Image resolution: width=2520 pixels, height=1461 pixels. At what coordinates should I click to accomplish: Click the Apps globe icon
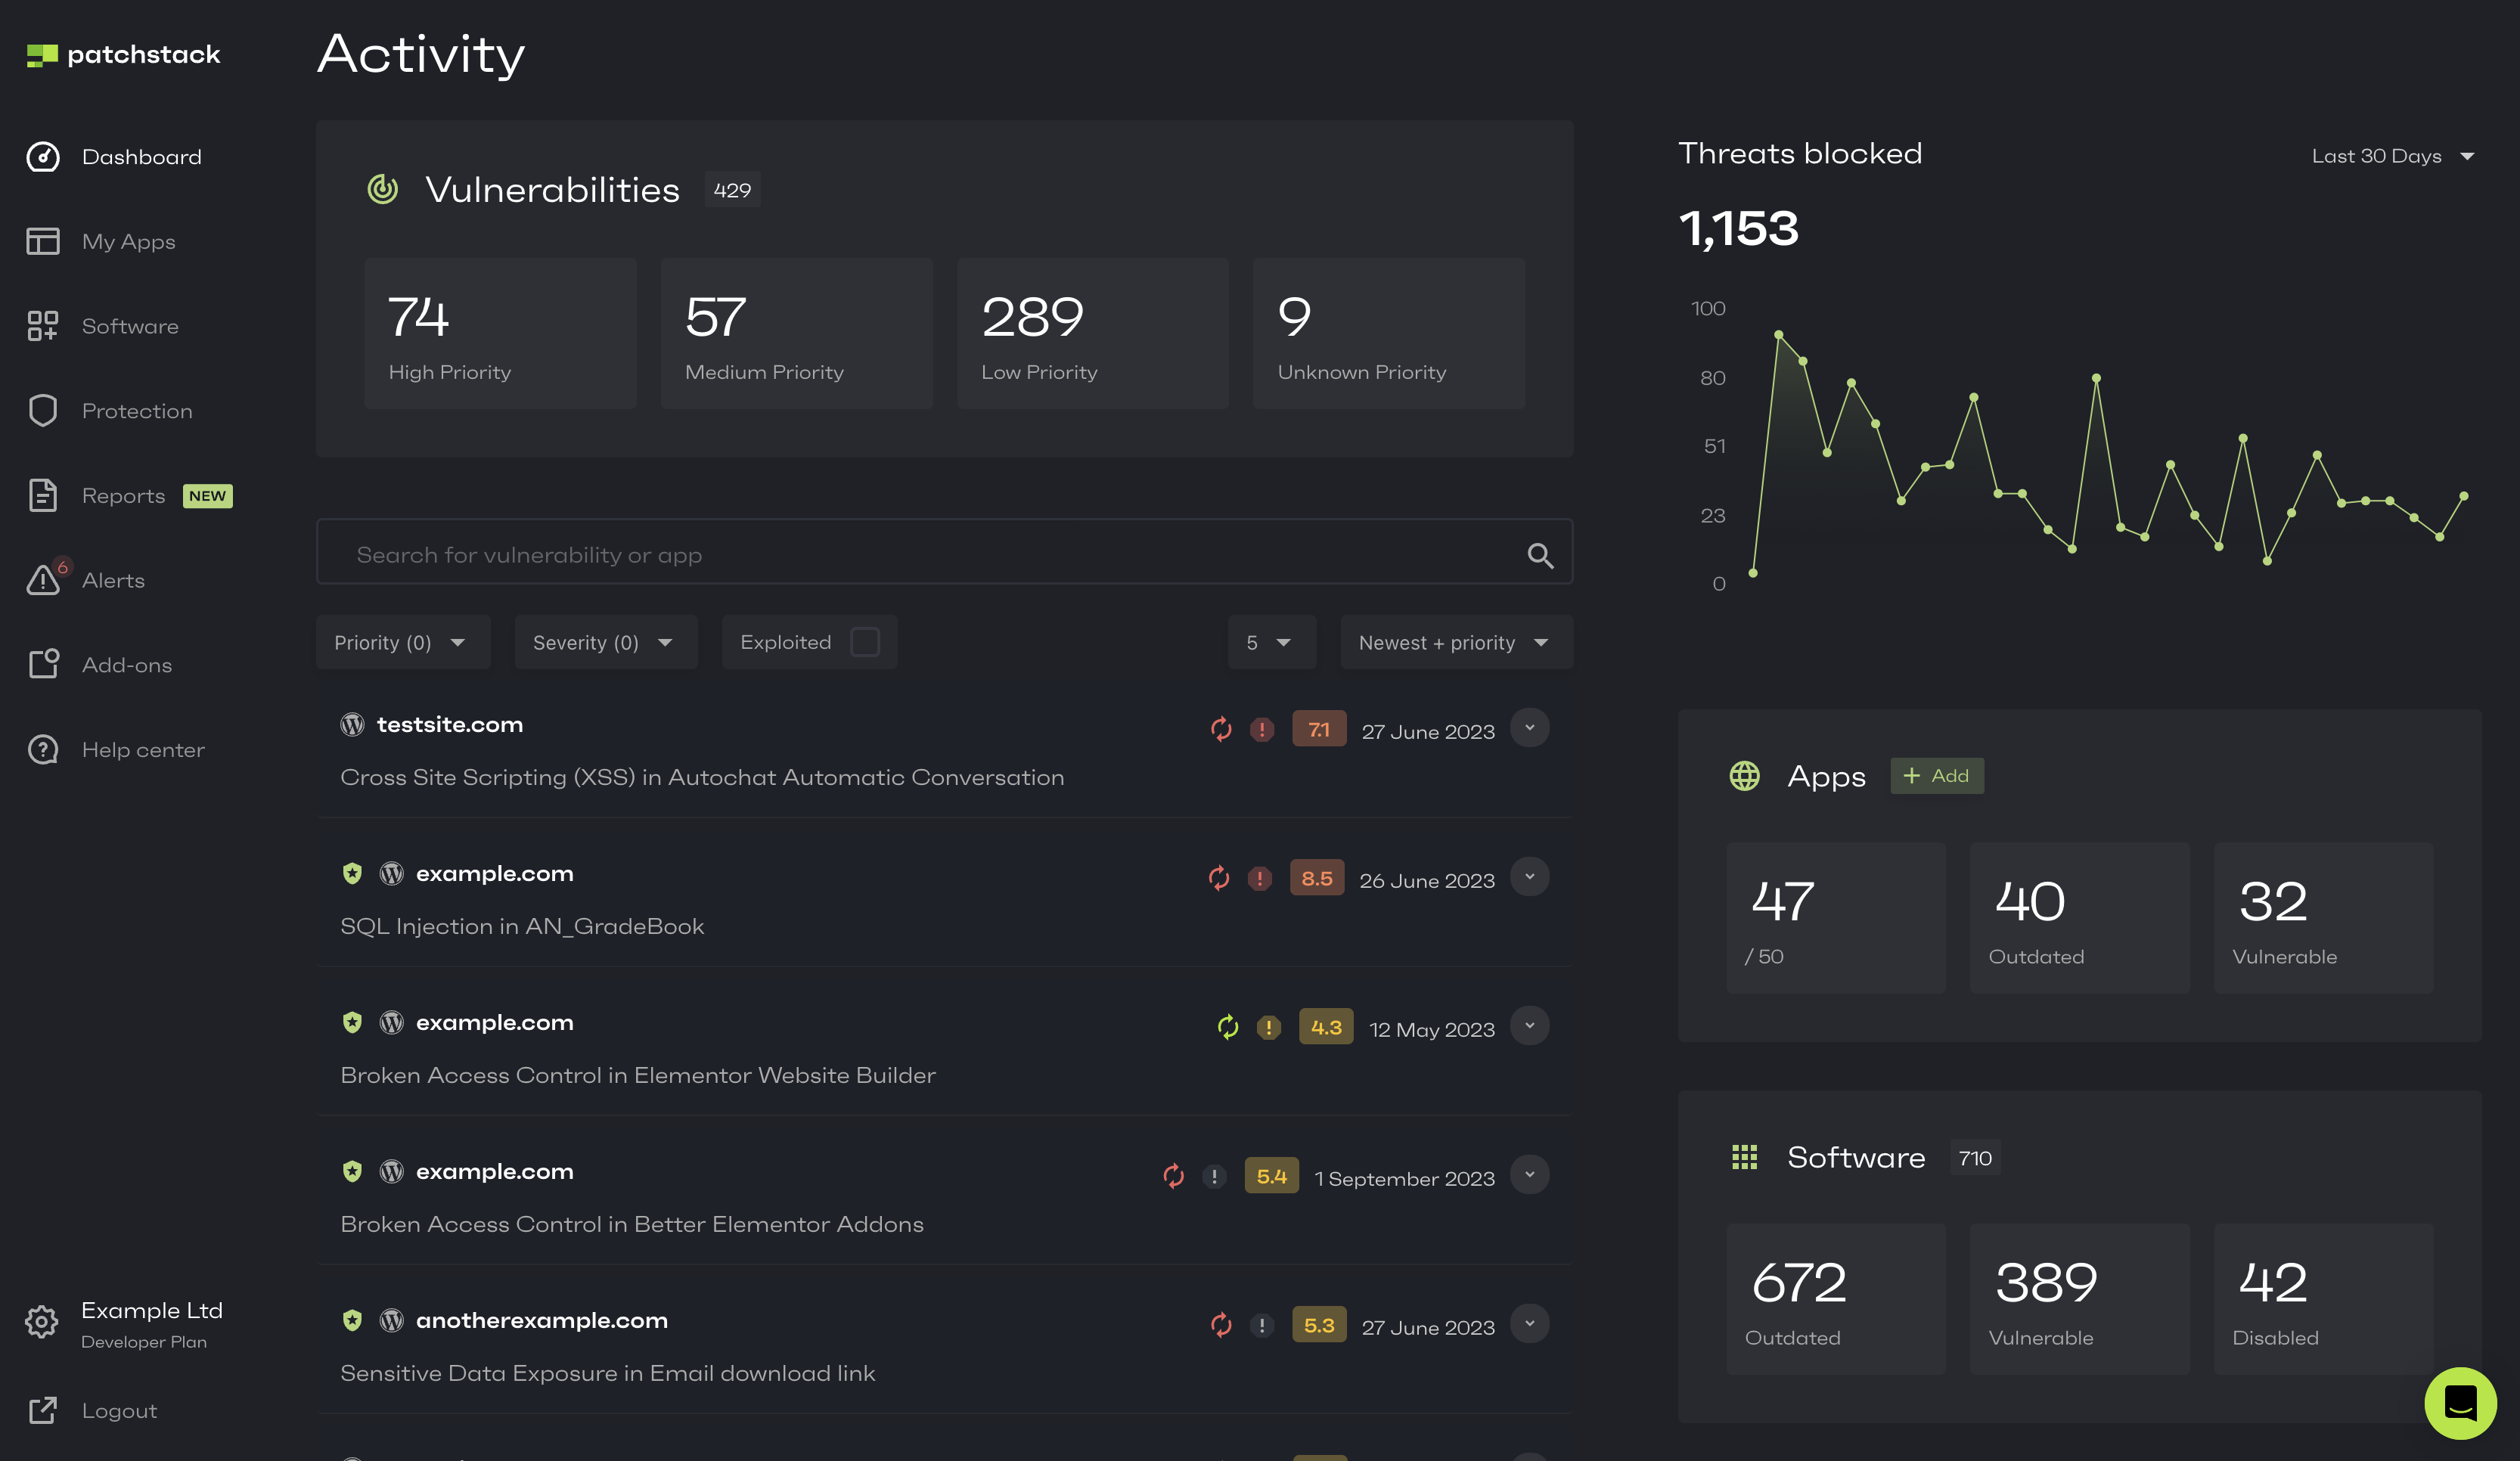(x=1745, y=776)
